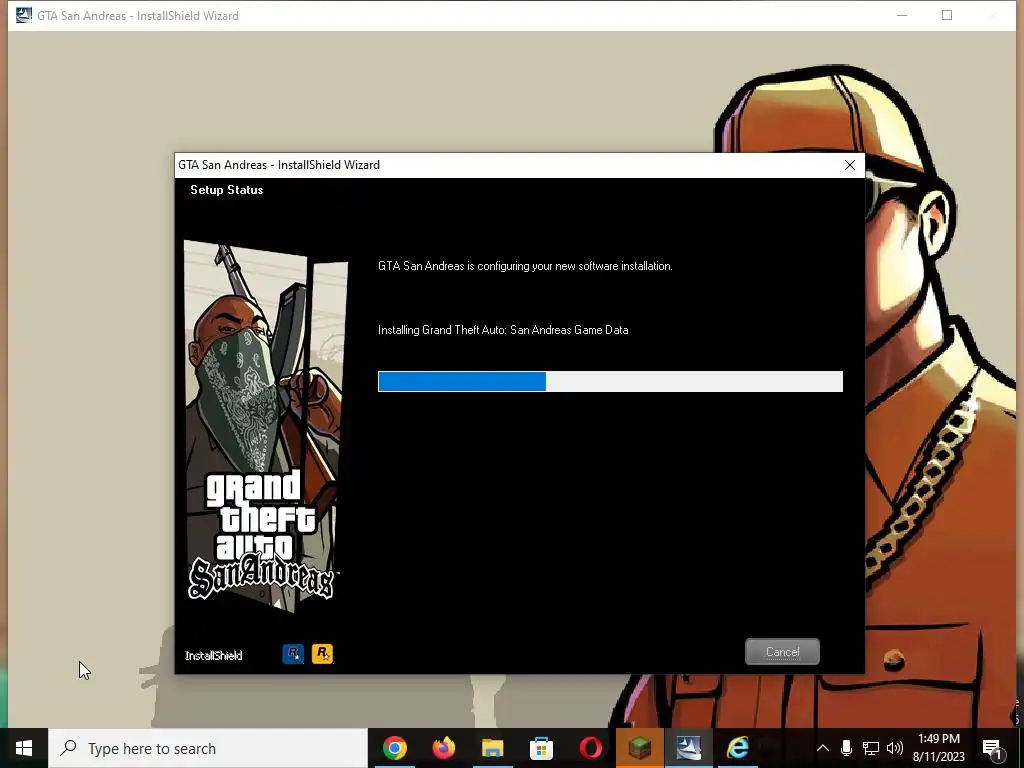The height and width of the screenshot is (768, 1024).
Task: Open the clock and date flyout
Action: coord(938,748)
